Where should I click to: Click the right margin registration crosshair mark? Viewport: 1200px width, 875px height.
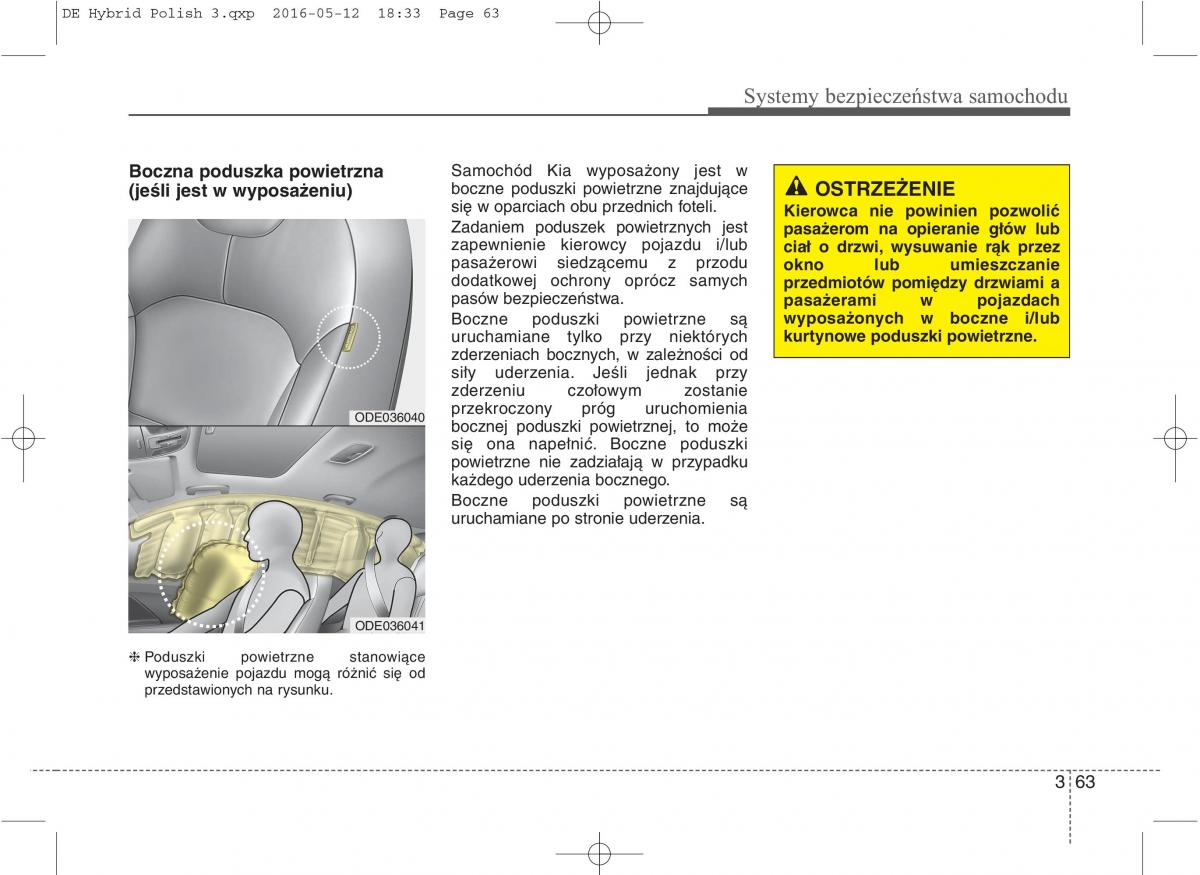coord(1176,437)
